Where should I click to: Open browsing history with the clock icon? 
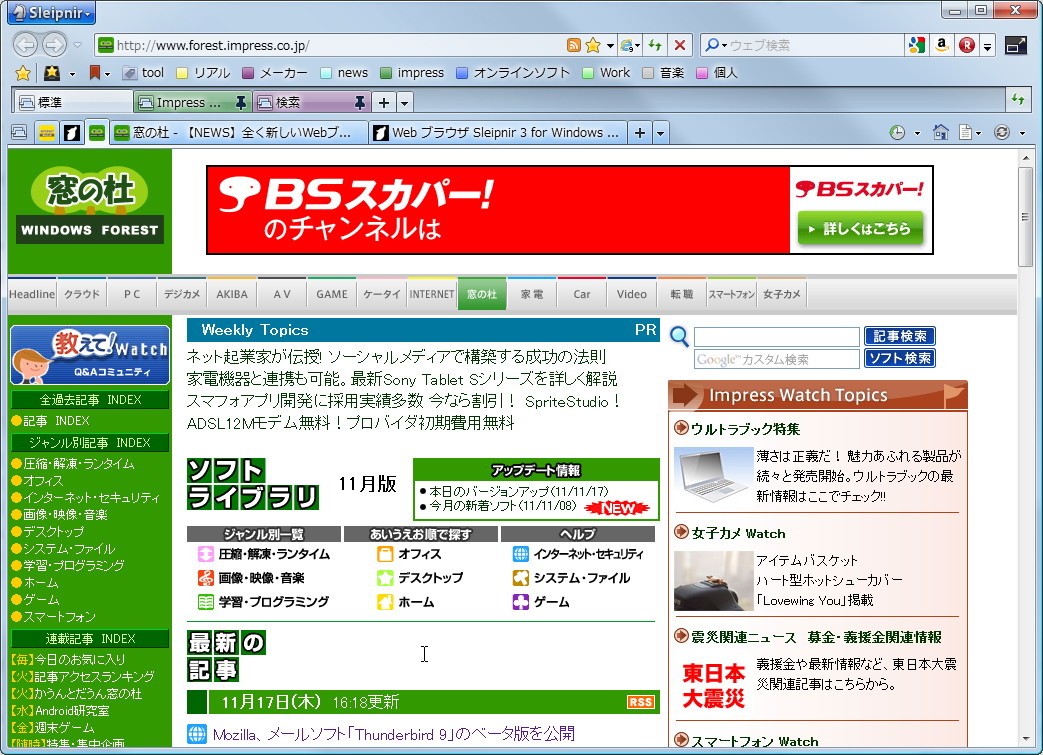tap(897, 131)
